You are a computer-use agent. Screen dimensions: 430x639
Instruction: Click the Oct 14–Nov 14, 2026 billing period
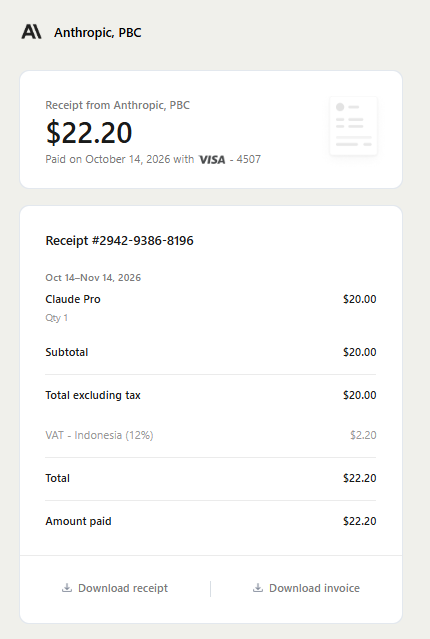(93, 278)
